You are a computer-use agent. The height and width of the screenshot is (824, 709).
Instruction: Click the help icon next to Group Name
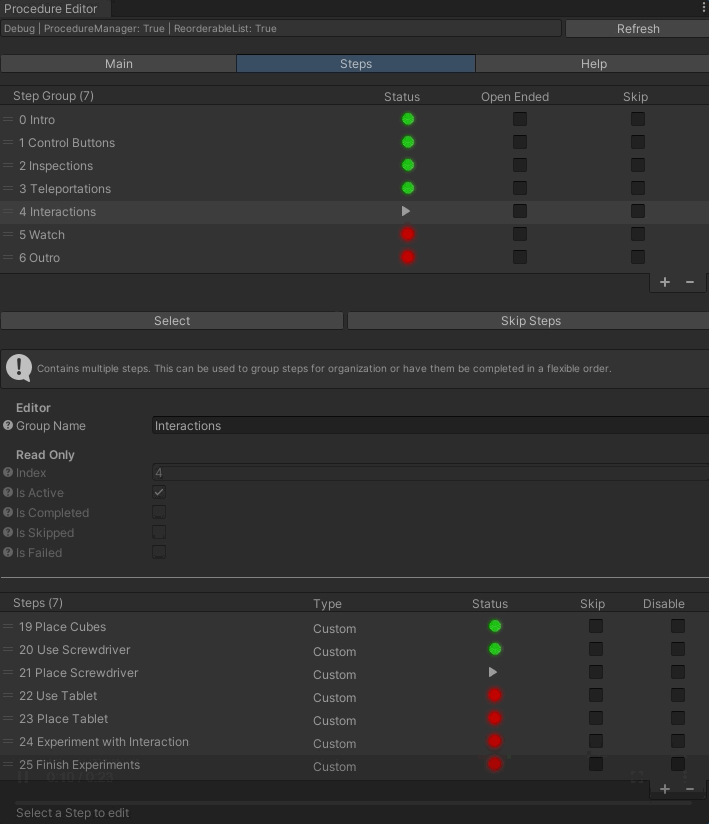(x=8, y=426)
